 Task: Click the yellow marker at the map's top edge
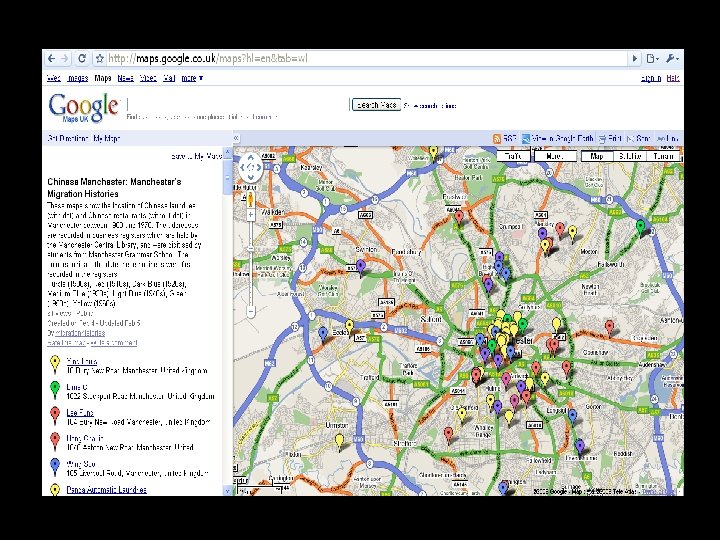click(x=433, y=153)
